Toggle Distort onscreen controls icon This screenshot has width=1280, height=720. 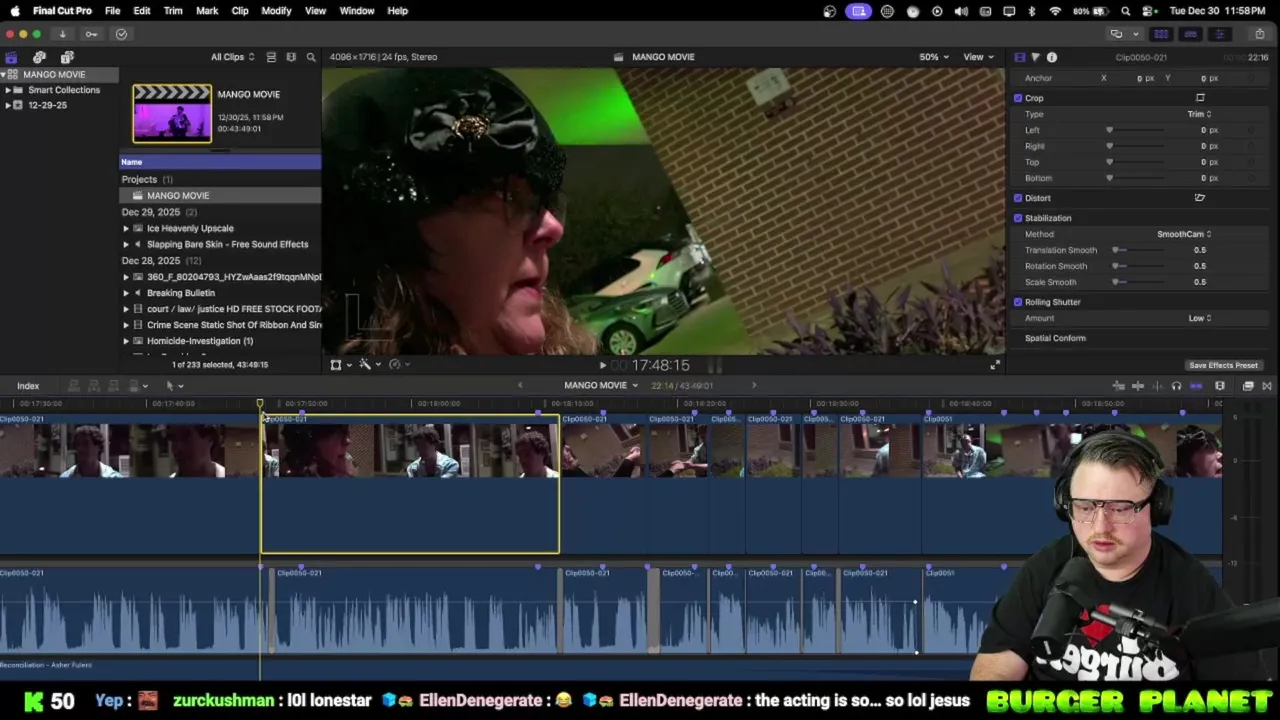click(x=1200, y=198)
